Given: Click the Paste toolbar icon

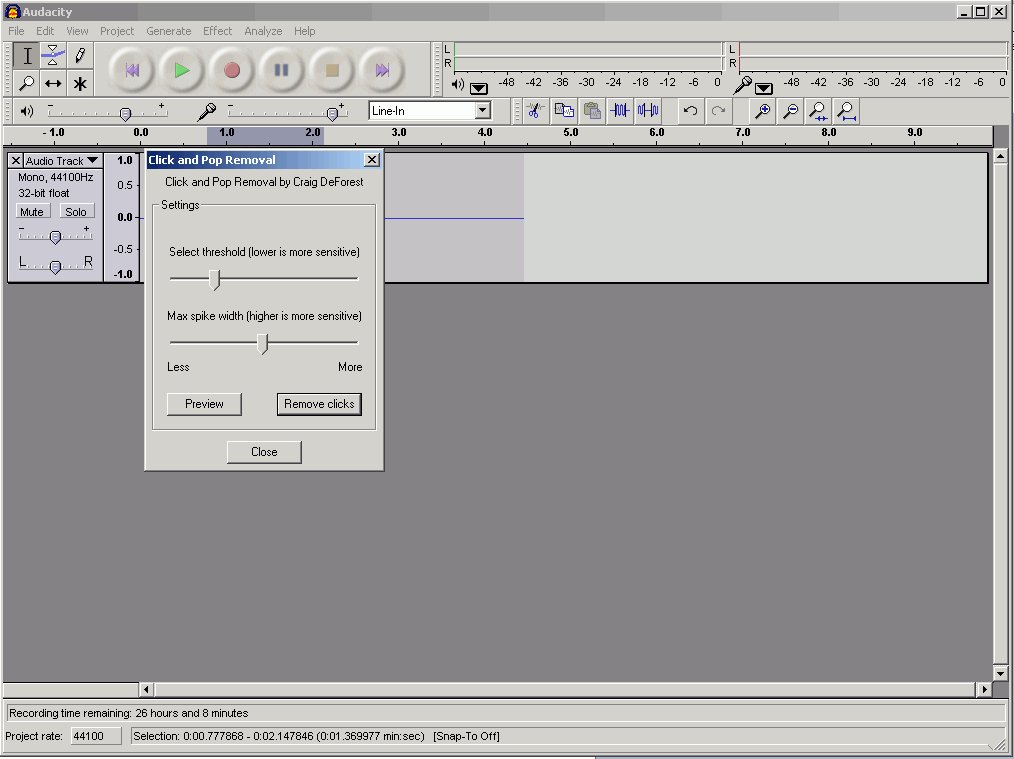Looking at the screenshot, I should pos(592,111).
